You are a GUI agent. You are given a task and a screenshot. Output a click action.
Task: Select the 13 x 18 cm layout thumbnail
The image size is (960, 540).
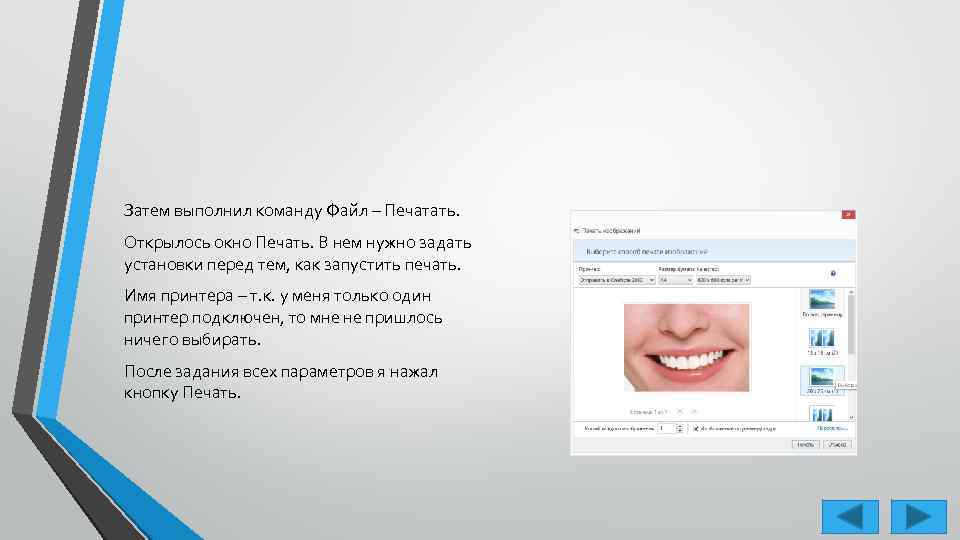pyautogui.click(x=822, y=342)
